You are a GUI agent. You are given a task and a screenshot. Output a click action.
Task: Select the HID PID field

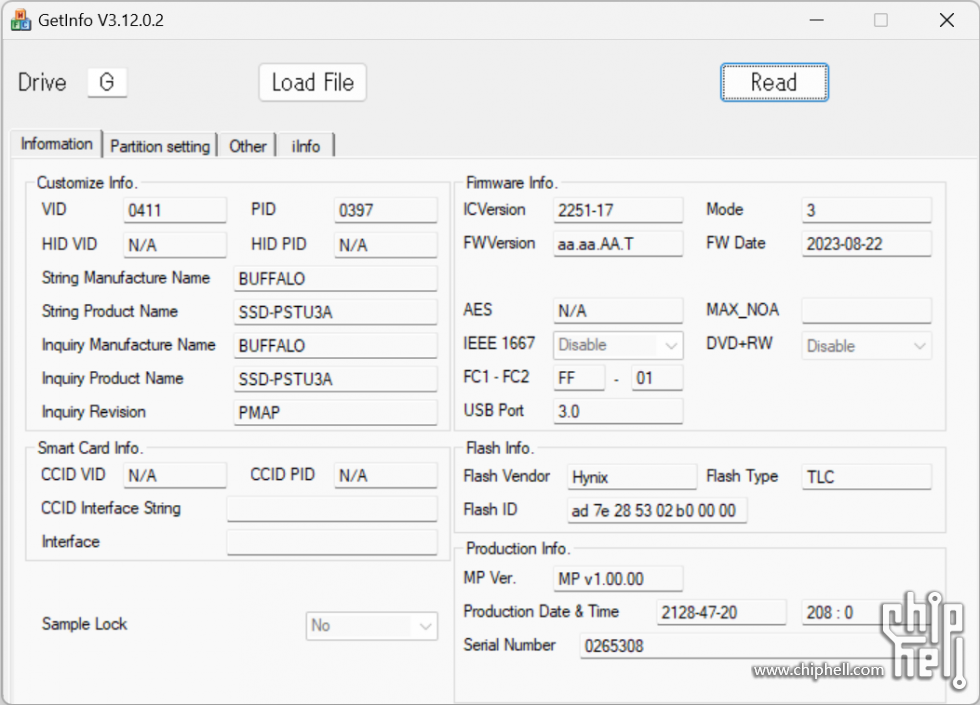click(x=386, y=245)
